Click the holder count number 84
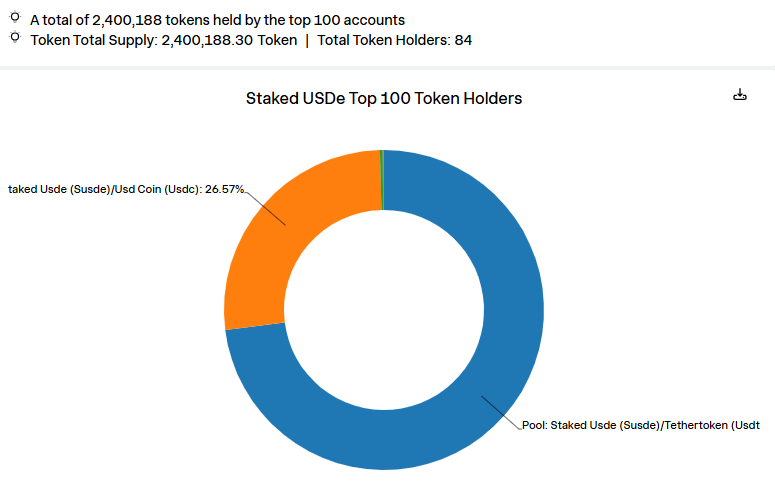Image resolution: width=775 pixels, height=494 pixels. (463, 40)
